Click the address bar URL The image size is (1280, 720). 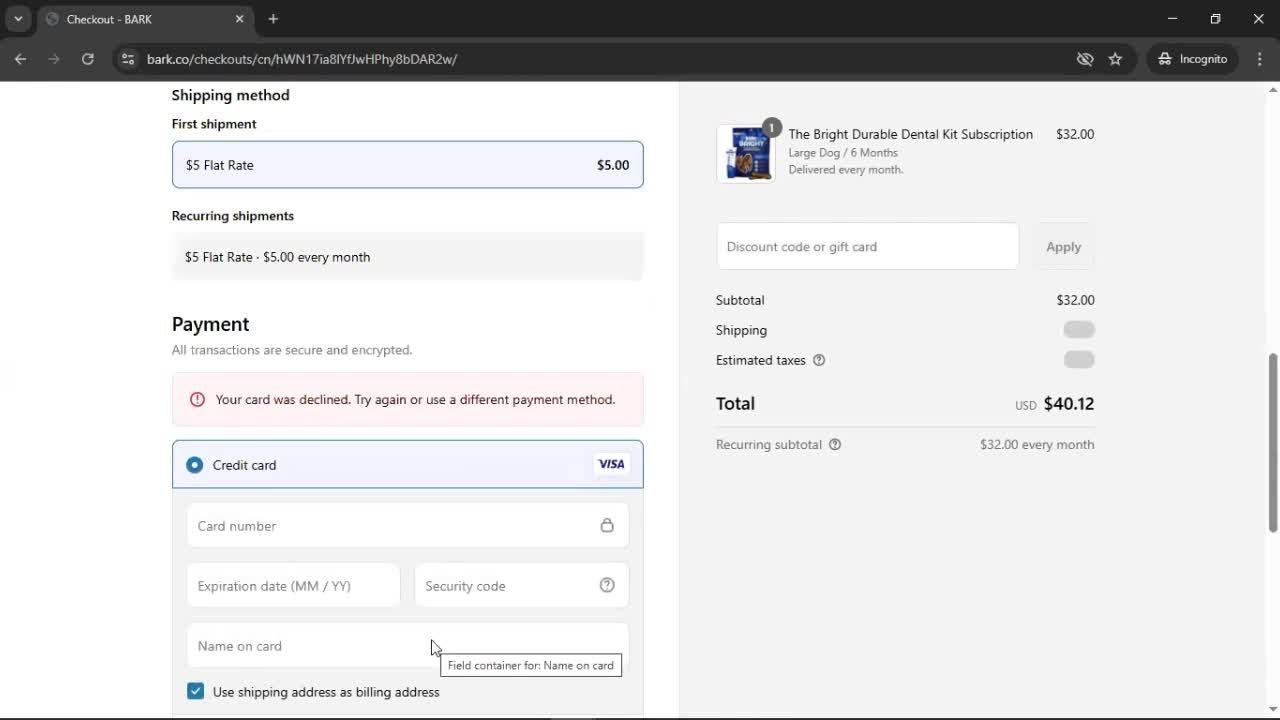click(x=302, y=59)
